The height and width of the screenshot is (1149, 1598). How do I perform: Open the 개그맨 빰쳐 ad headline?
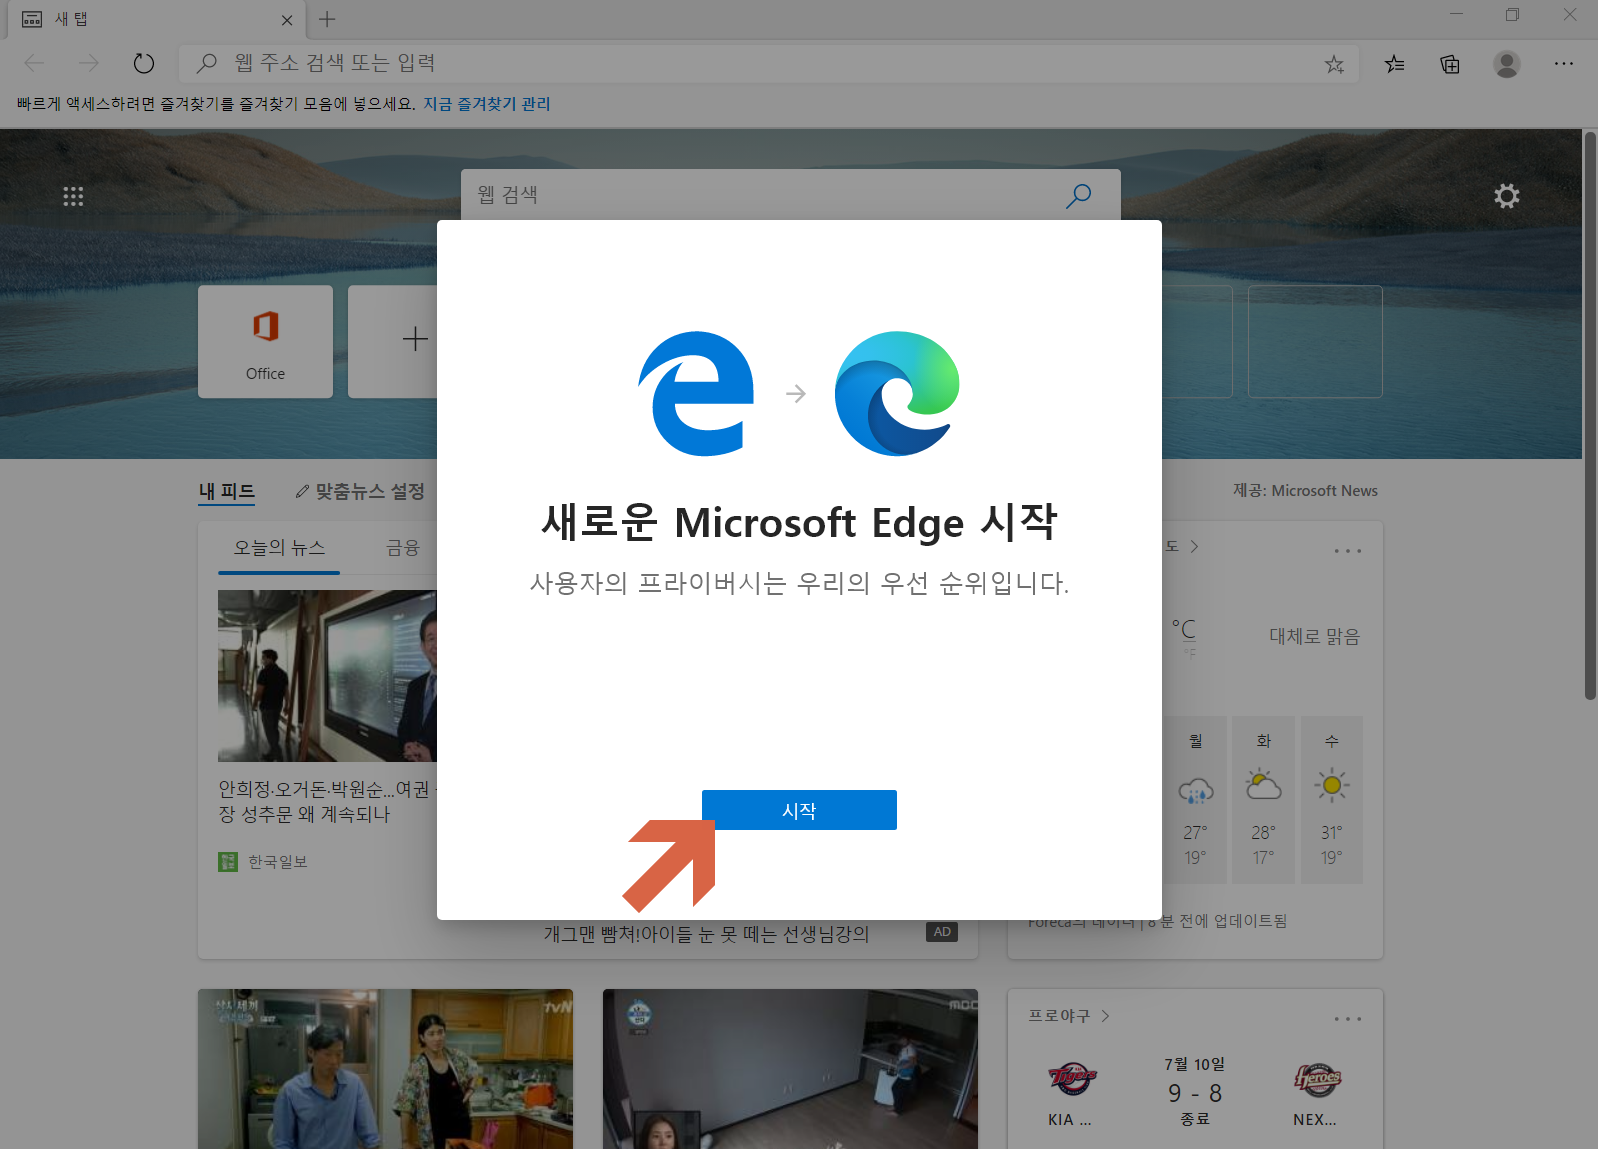[706, 934]
